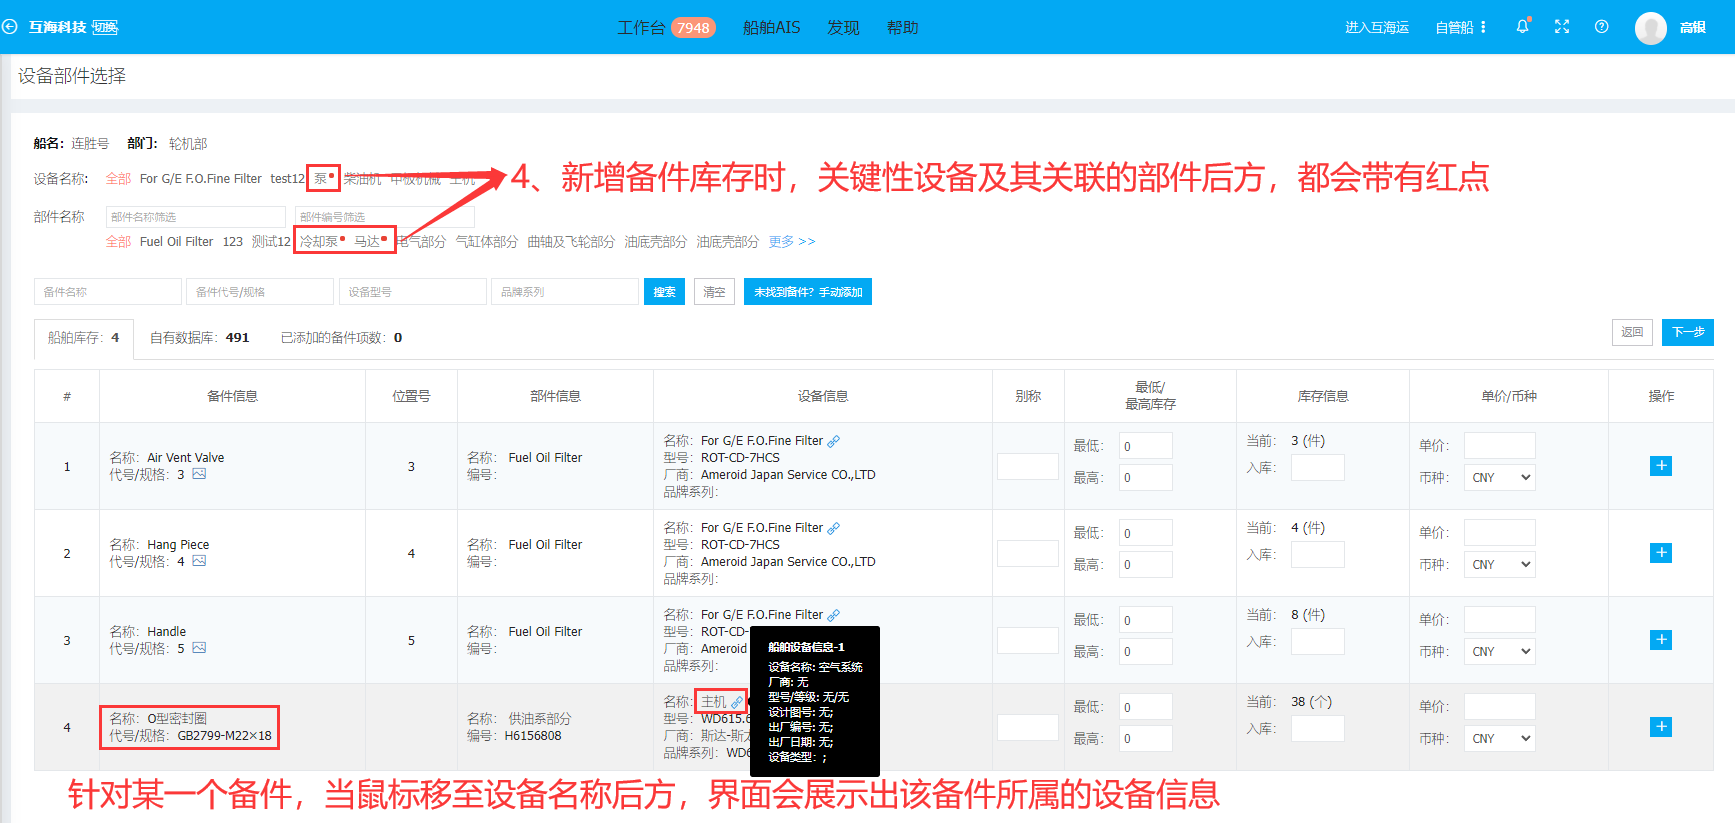
Task: Click link icon beside equipment in row 1
Action: tap(834, 441)
